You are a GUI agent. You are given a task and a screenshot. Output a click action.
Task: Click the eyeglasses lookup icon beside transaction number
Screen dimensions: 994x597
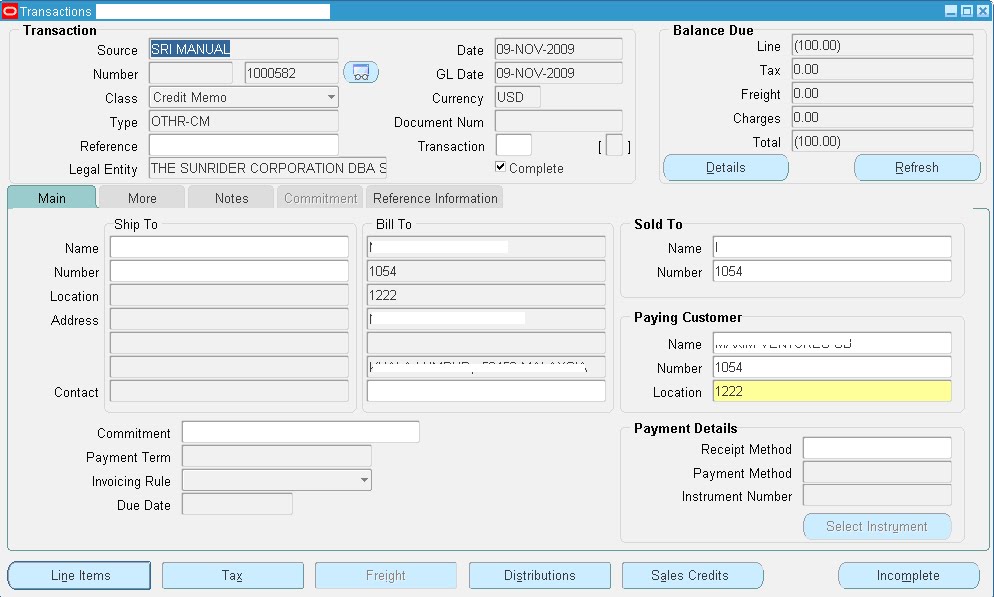[x=361, y=72]
